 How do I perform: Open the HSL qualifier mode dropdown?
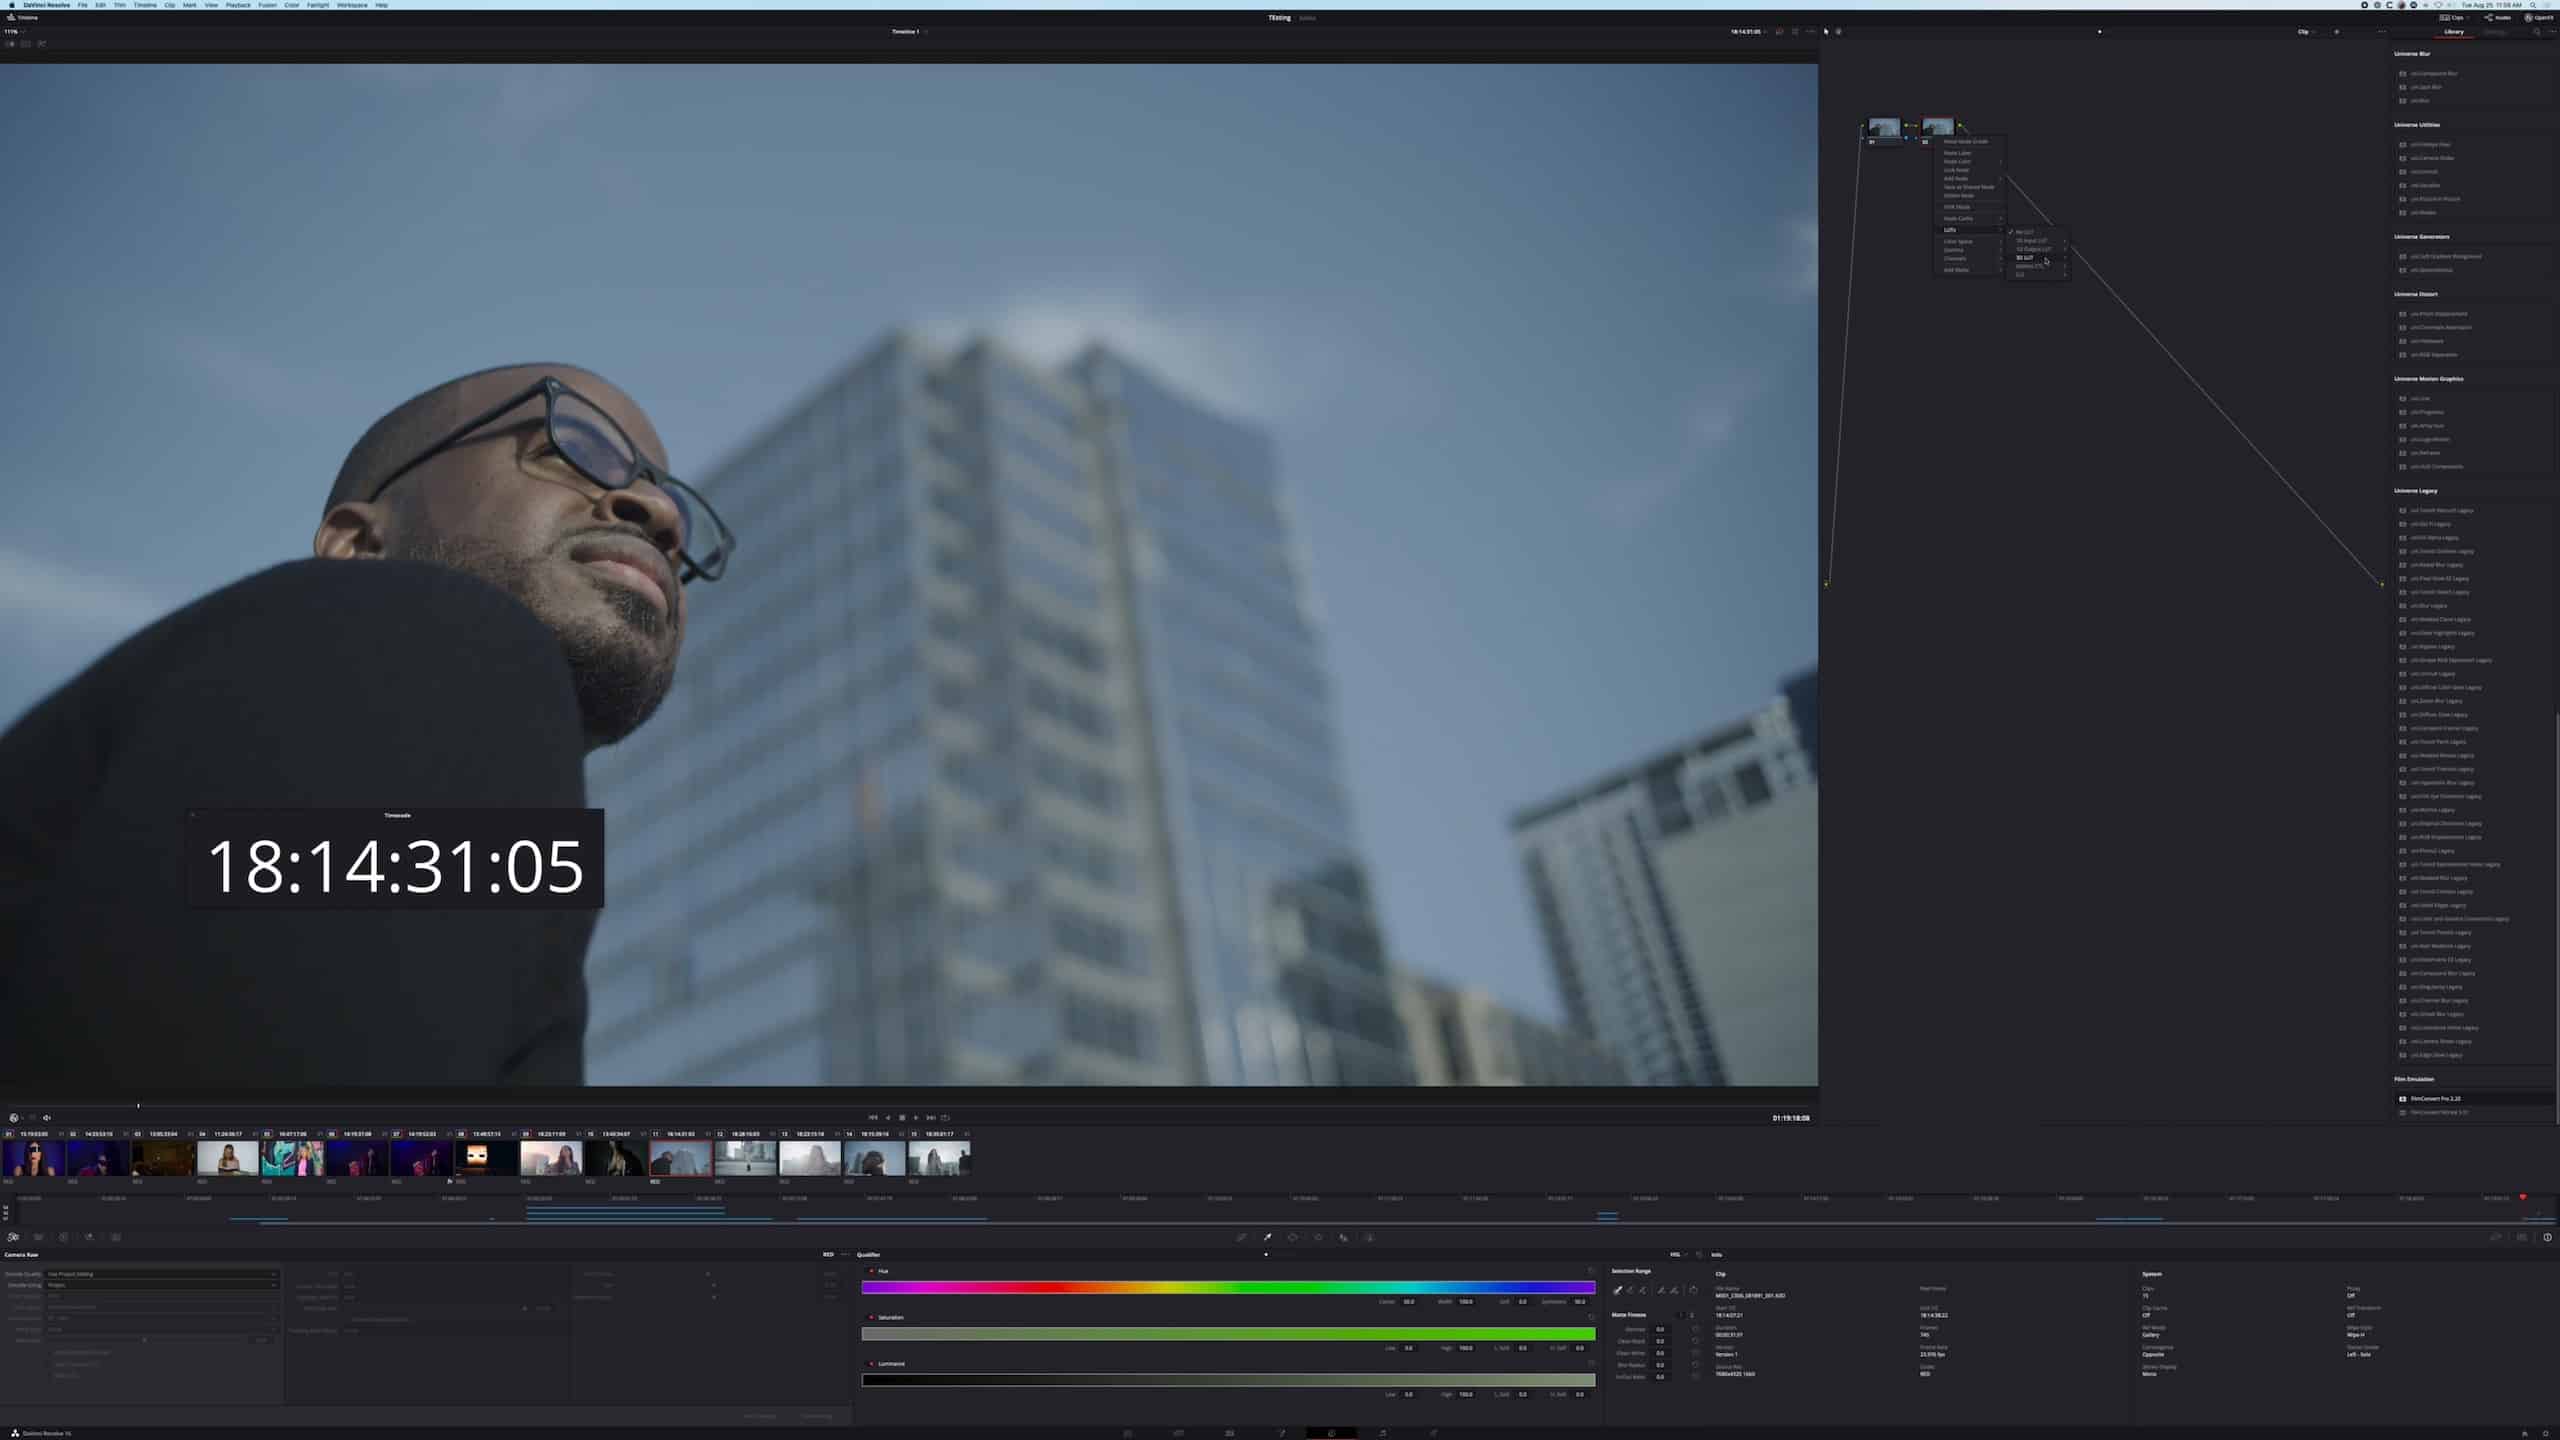coord(1678,1254)
